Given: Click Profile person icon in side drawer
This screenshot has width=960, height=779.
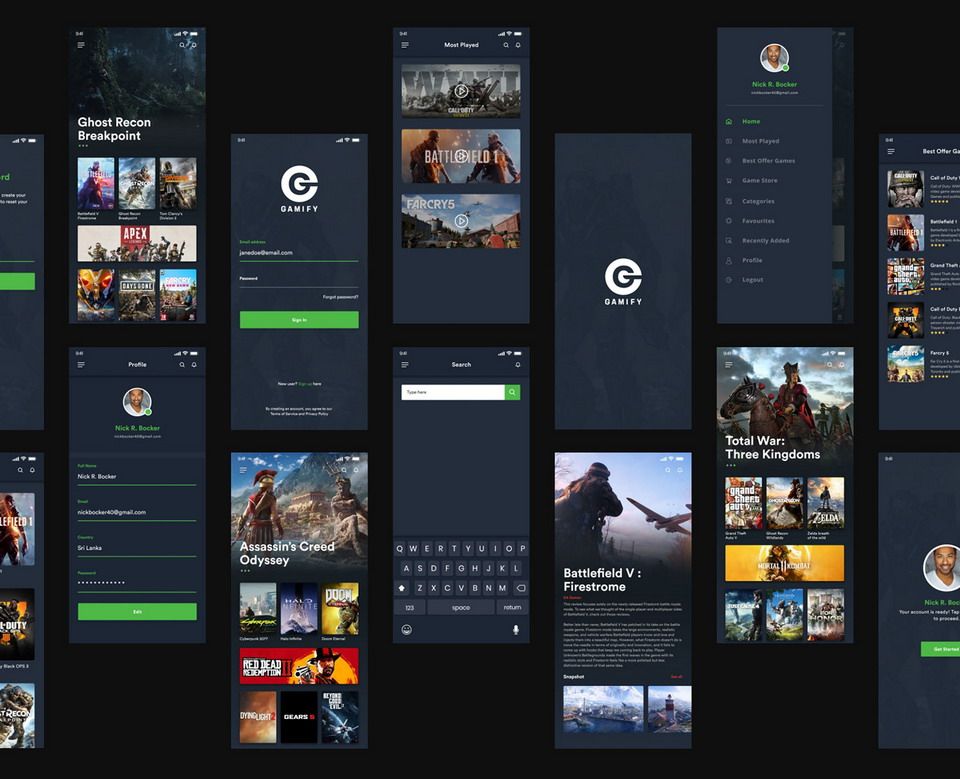Looking at the screenshot, I should tap(729, 260).
